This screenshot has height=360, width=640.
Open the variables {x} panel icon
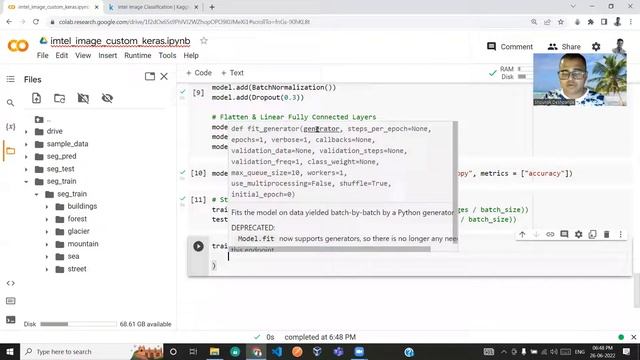(x=11, y=127)
